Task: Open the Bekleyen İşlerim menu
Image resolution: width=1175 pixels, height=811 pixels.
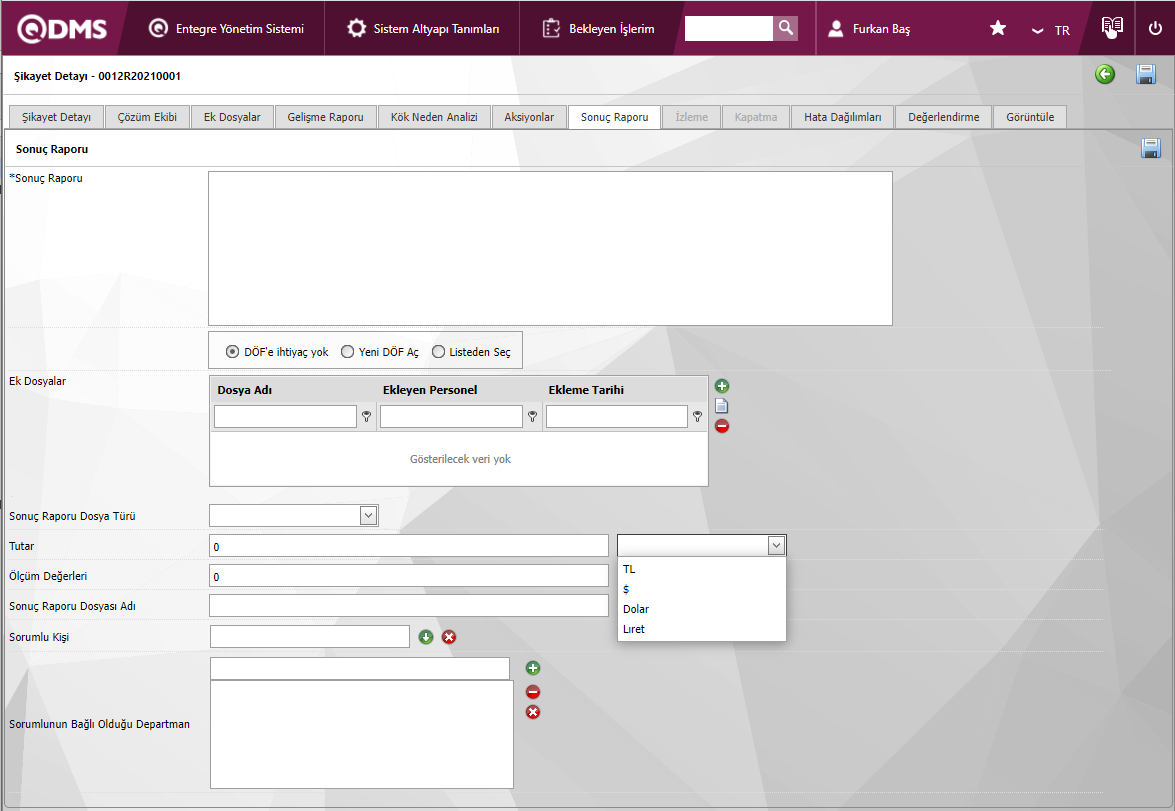Action: (x=598, y=29)
